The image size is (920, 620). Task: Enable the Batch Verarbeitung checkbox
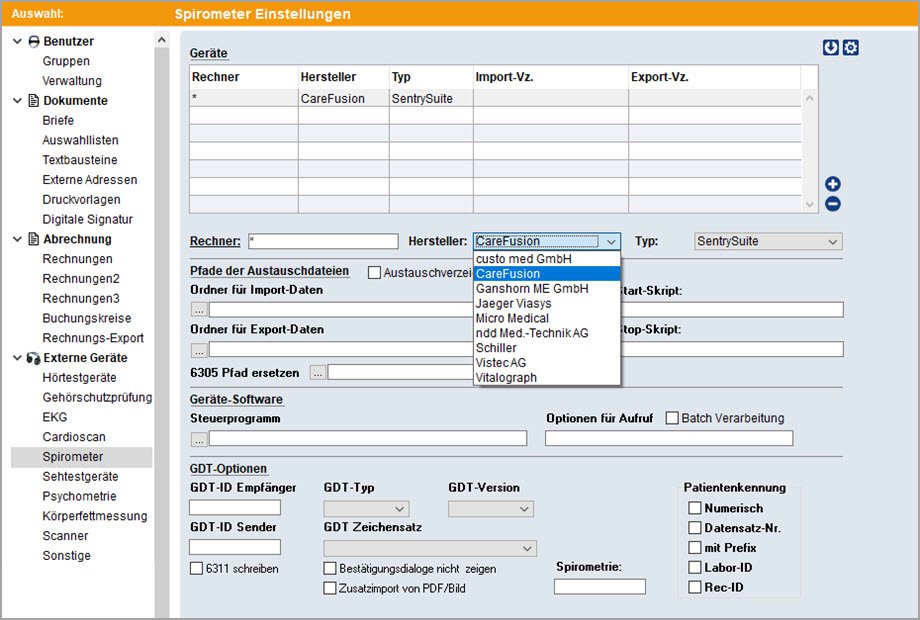673,418
